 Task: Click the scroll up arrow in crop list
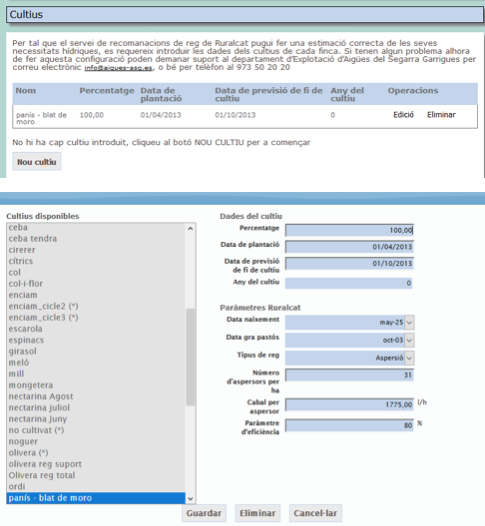tap(191, 229)
